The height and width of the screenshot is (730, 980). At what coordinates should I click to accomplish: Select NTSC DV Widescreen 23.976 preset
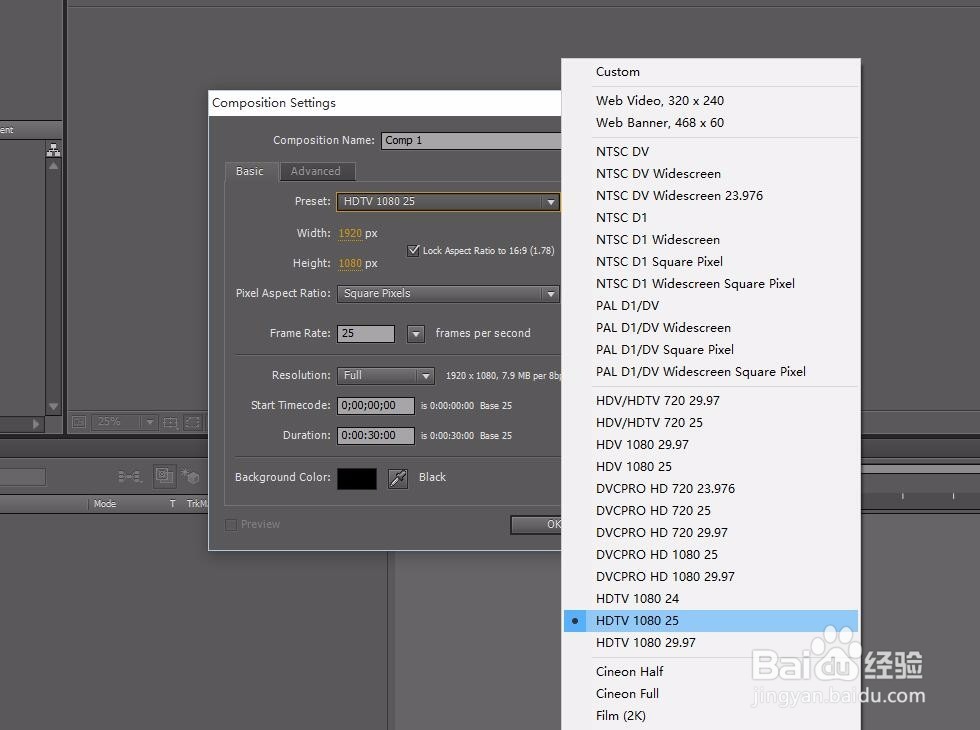pos(711,196)
